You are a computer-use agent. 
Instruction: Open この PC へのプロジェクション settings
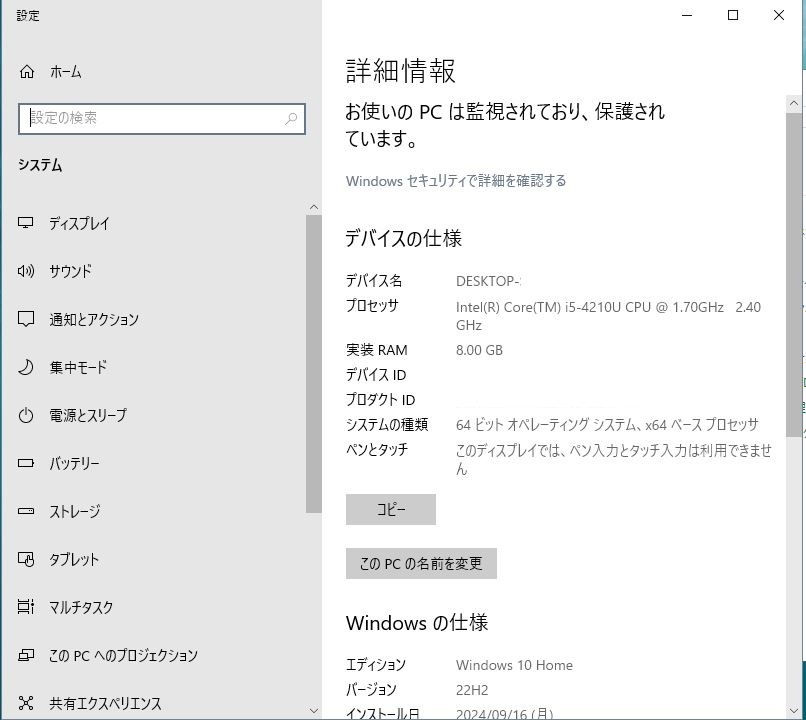[123, 655]
